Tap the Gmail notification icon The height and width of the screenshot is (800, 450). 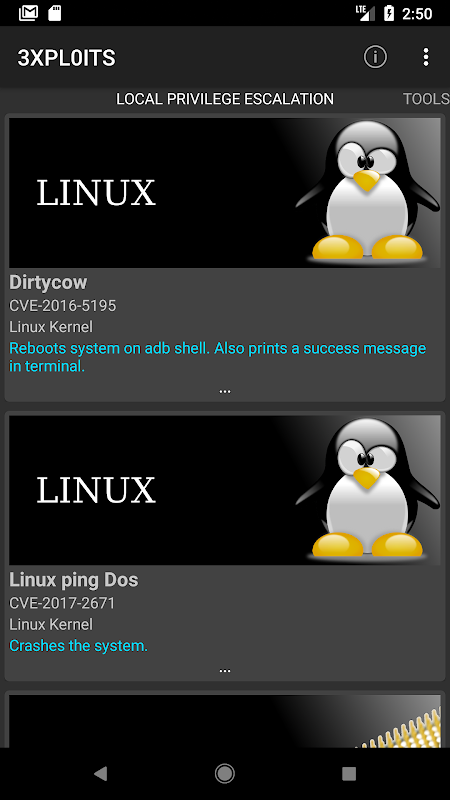click(x=29, y=13)
